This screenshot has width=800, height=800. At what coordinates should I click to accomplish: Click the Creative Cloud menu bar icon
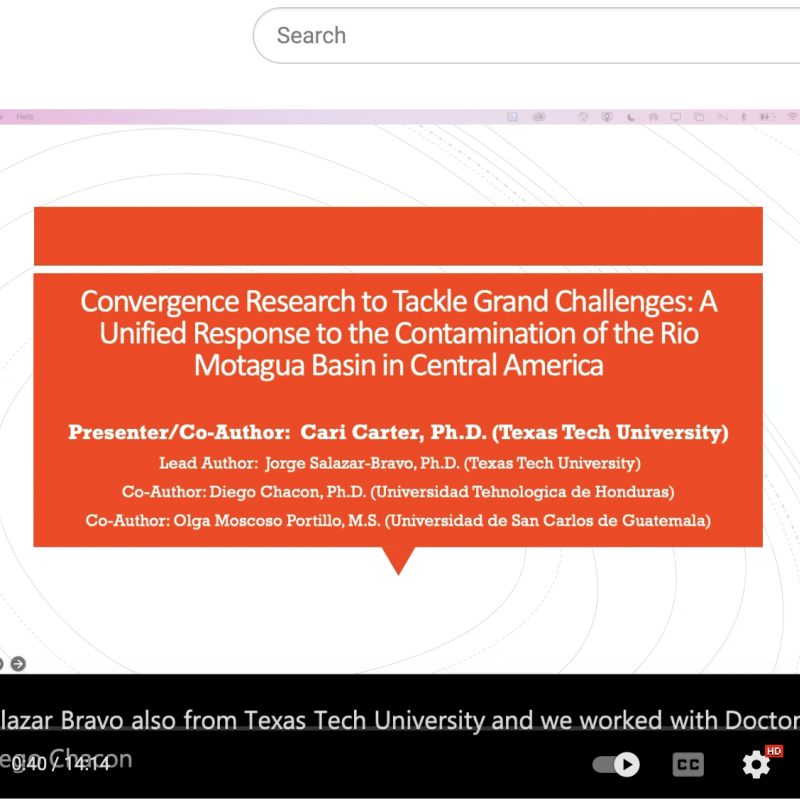(539, 117)
